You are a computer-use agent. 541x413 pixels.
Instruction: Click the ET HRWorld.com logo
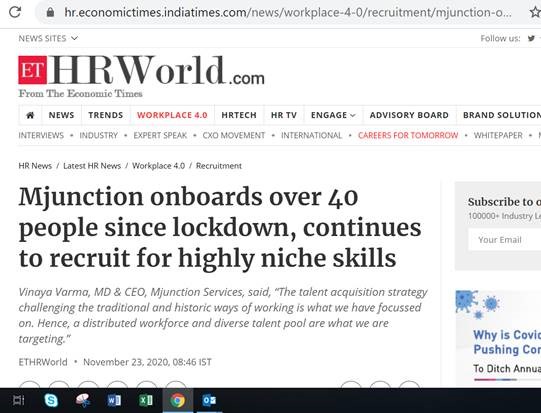point(141,71)
